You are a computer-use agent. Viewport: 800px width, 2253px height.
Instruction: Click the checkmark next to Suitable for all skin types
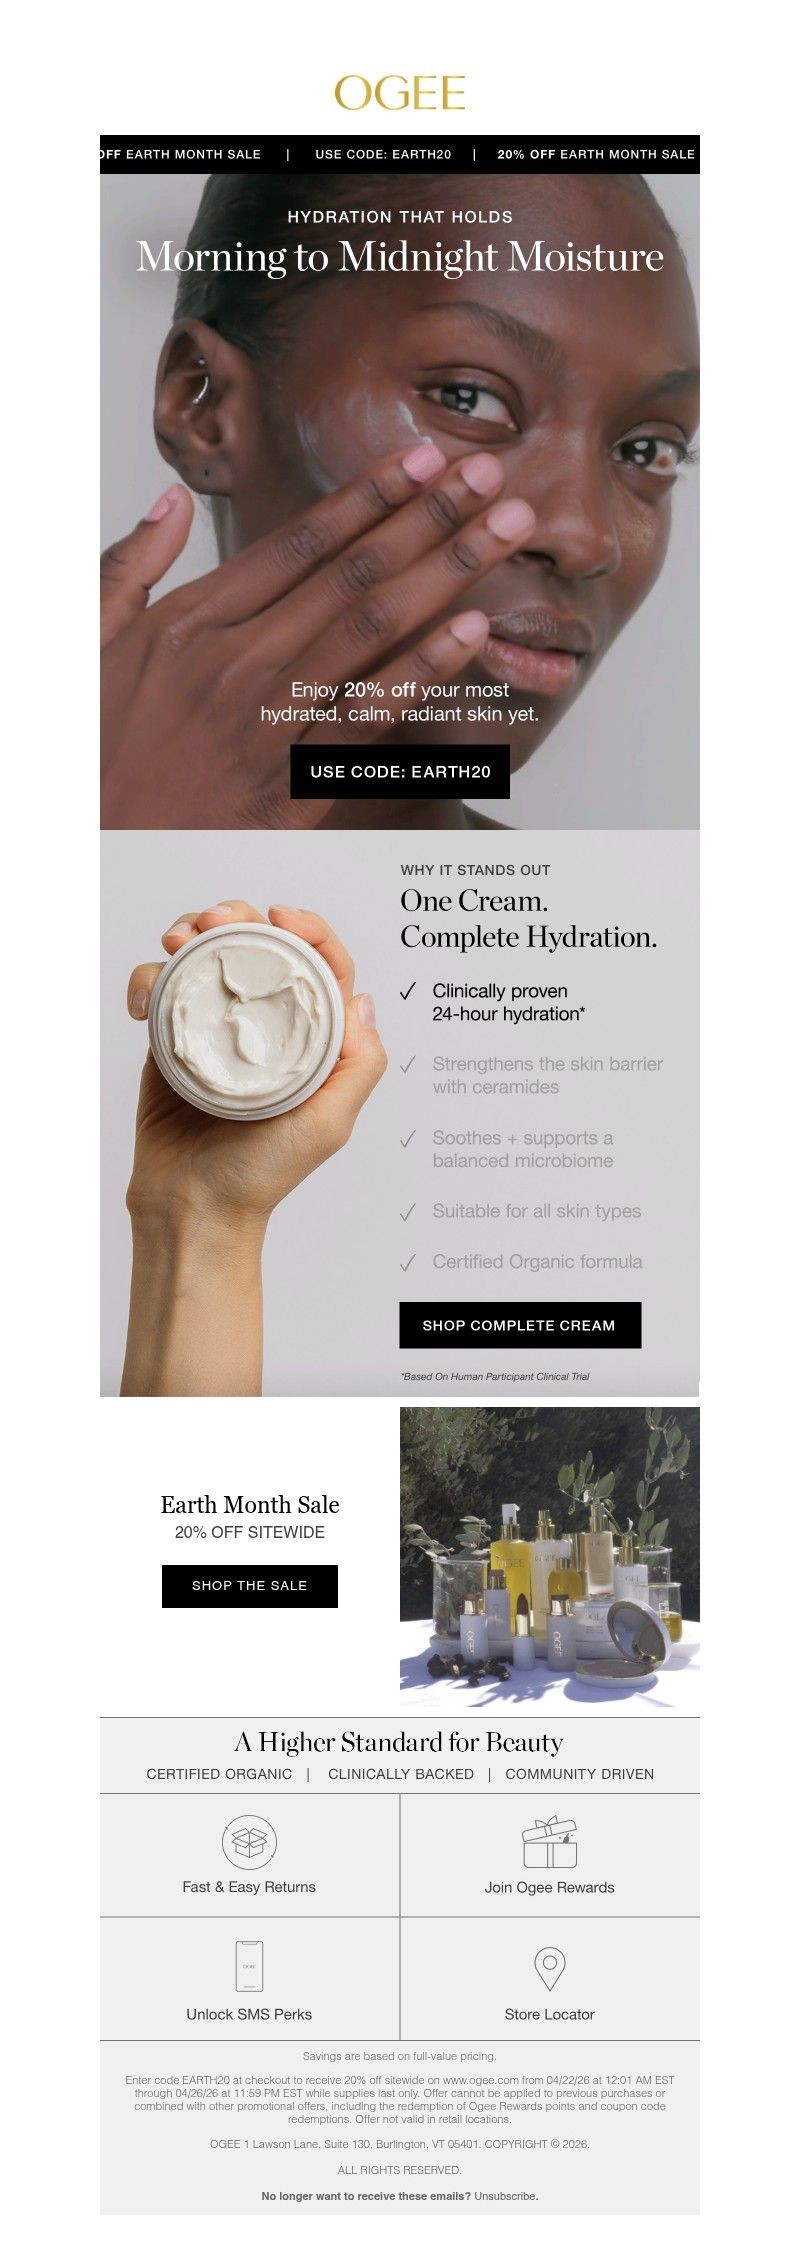pyautogui.click(x=407, y=1212)
